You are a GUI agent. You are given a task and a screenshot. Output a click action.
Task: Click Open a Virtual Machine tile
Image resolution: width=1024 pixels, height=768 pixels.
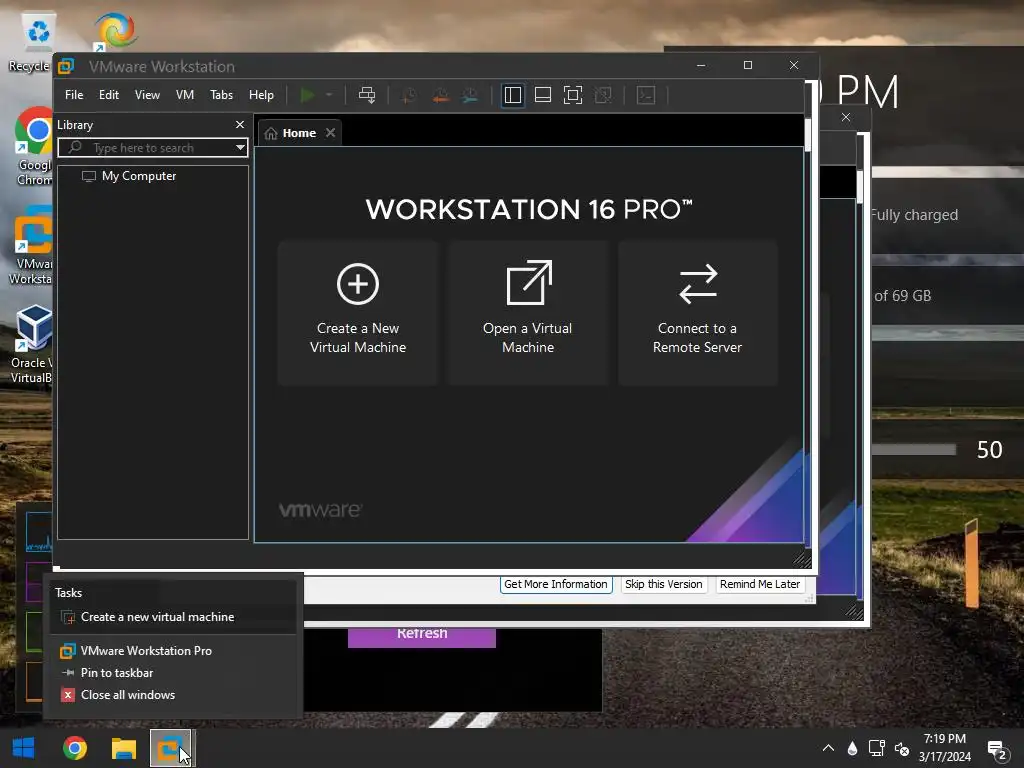coord(528,313)
